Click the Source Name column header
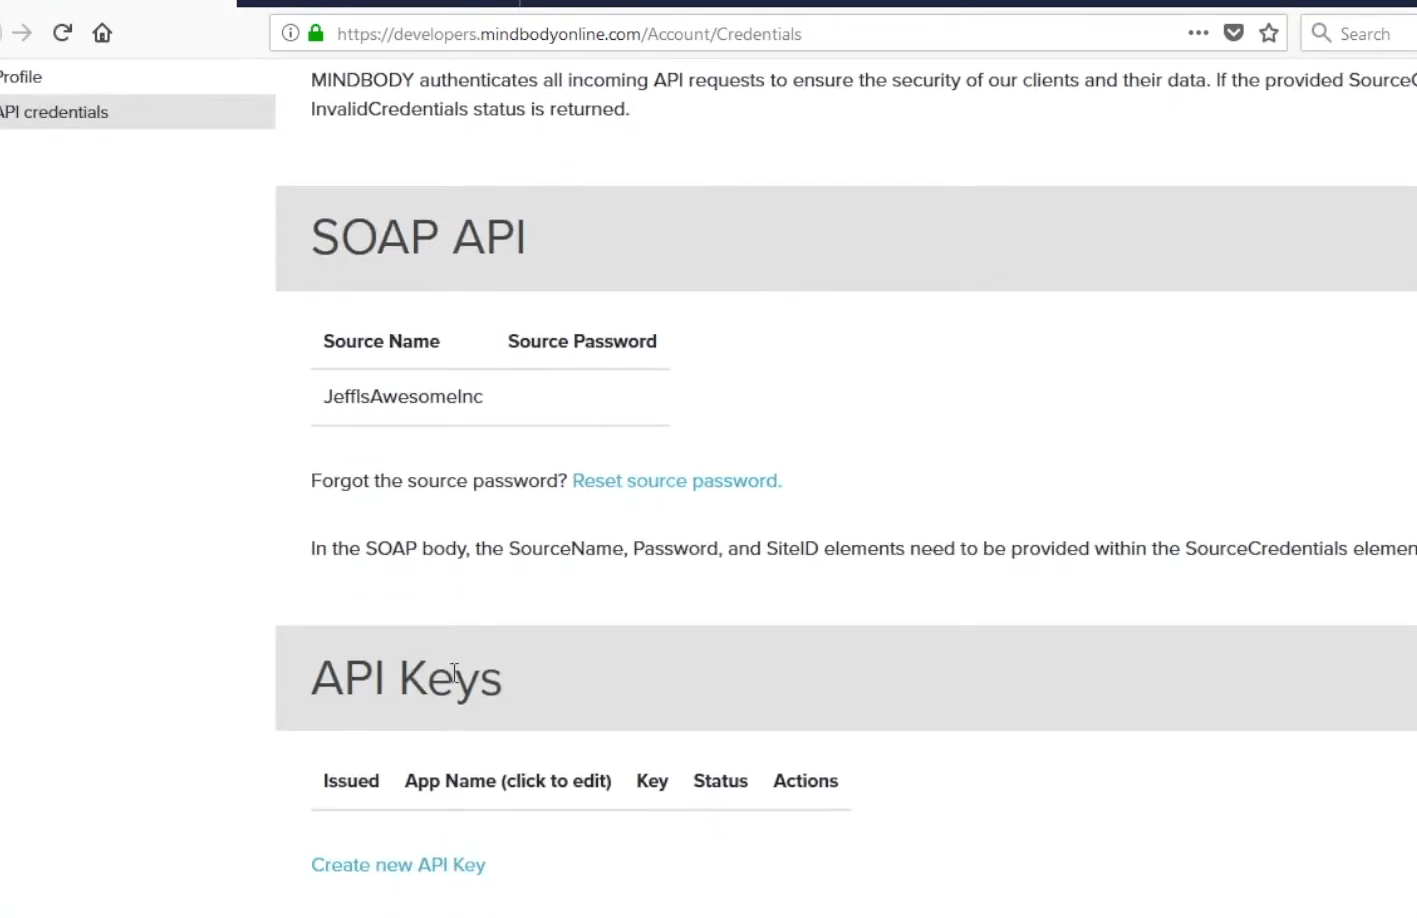The image size is (1417, 918). coord(381,341)
